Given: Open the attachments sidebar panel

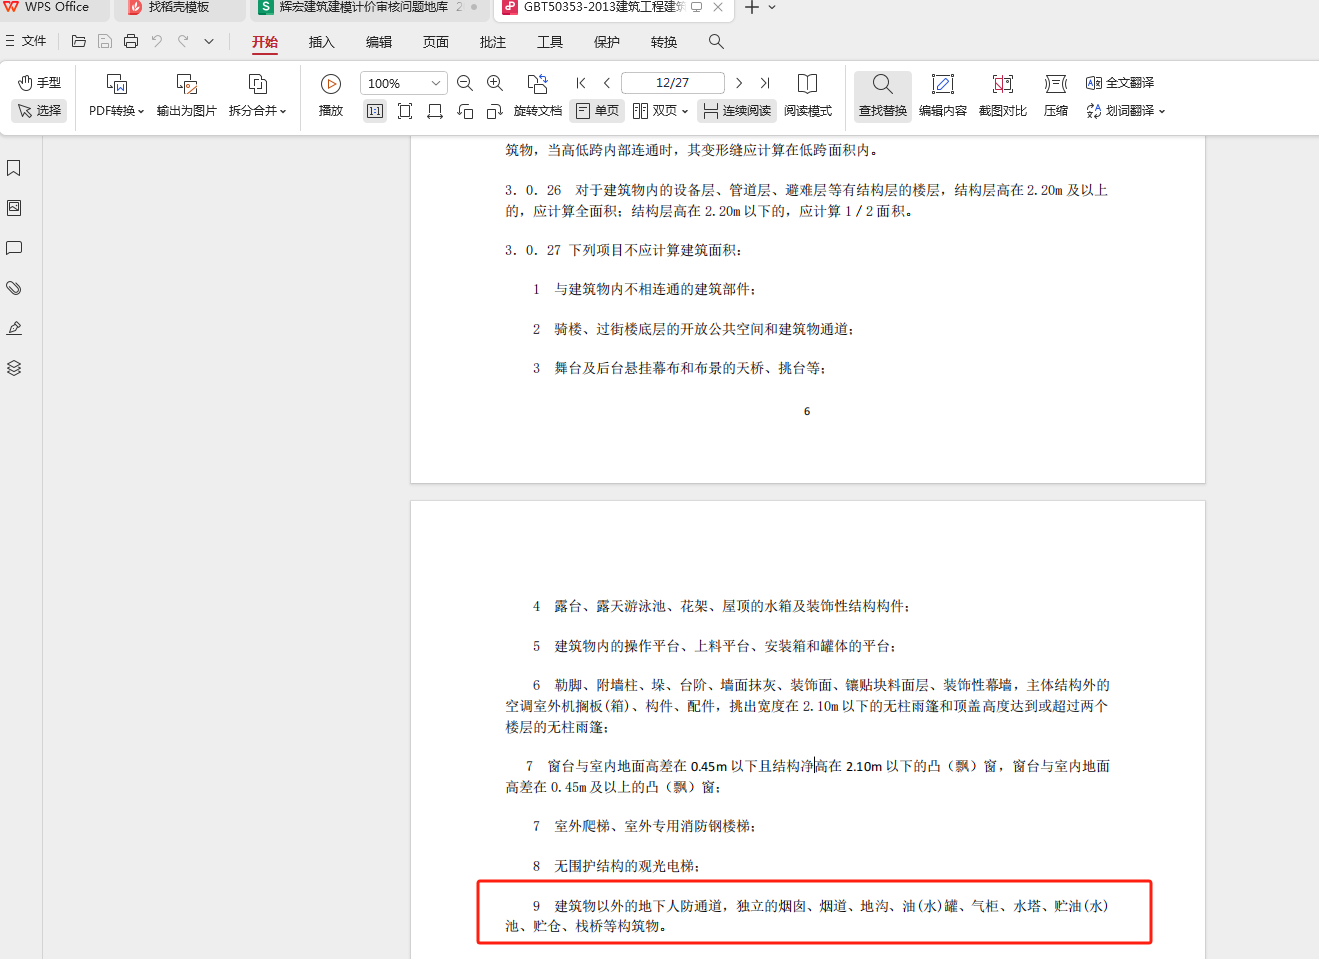Looking at the screenshot, I should coord(14,288).
